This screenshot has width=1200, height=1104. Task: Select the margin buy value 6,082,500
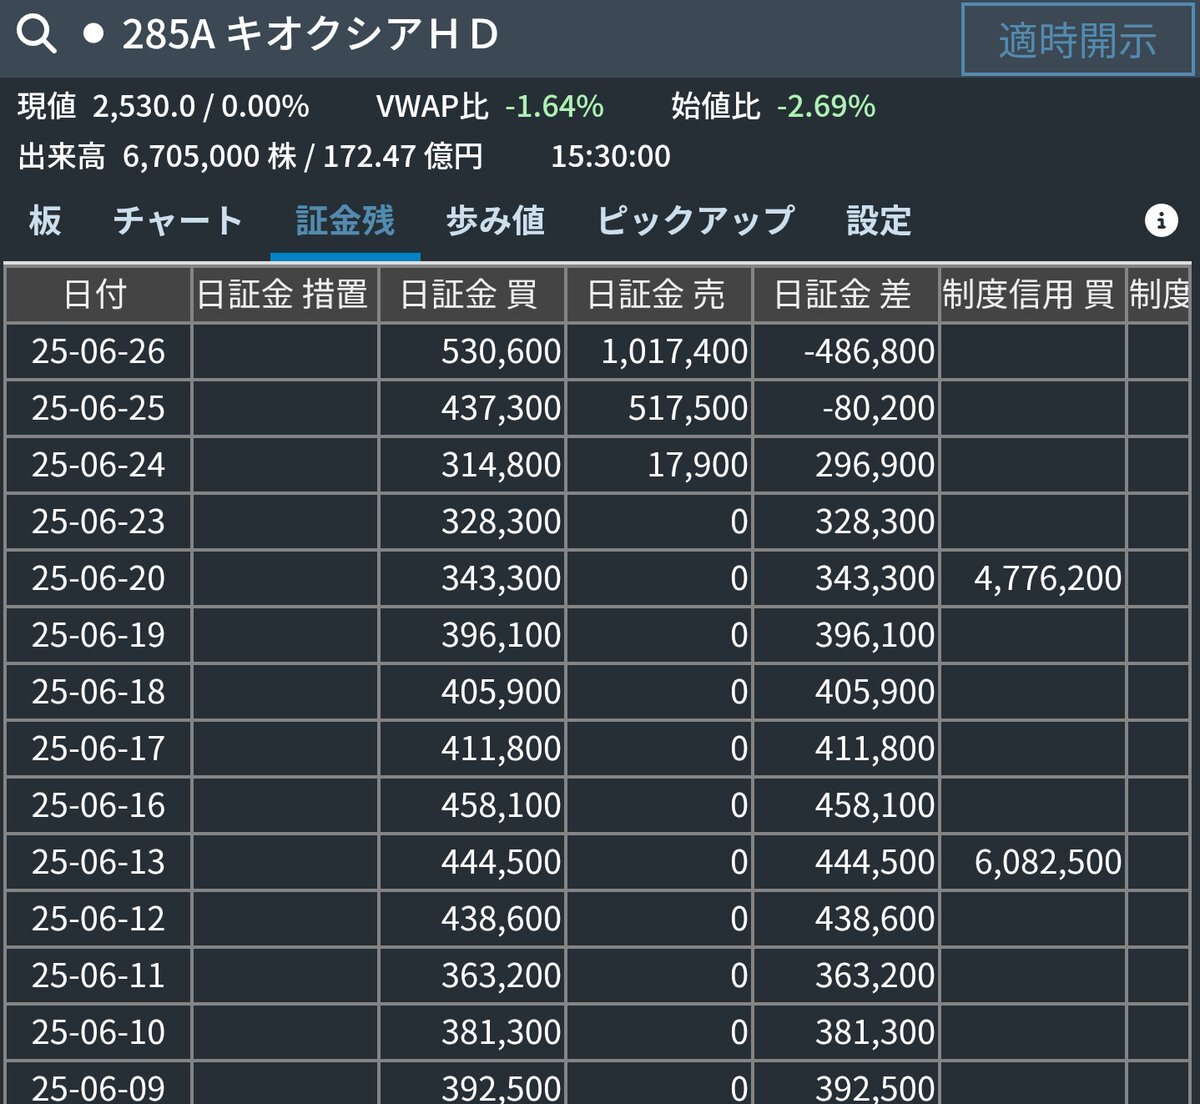click(x=1048, y=862)
